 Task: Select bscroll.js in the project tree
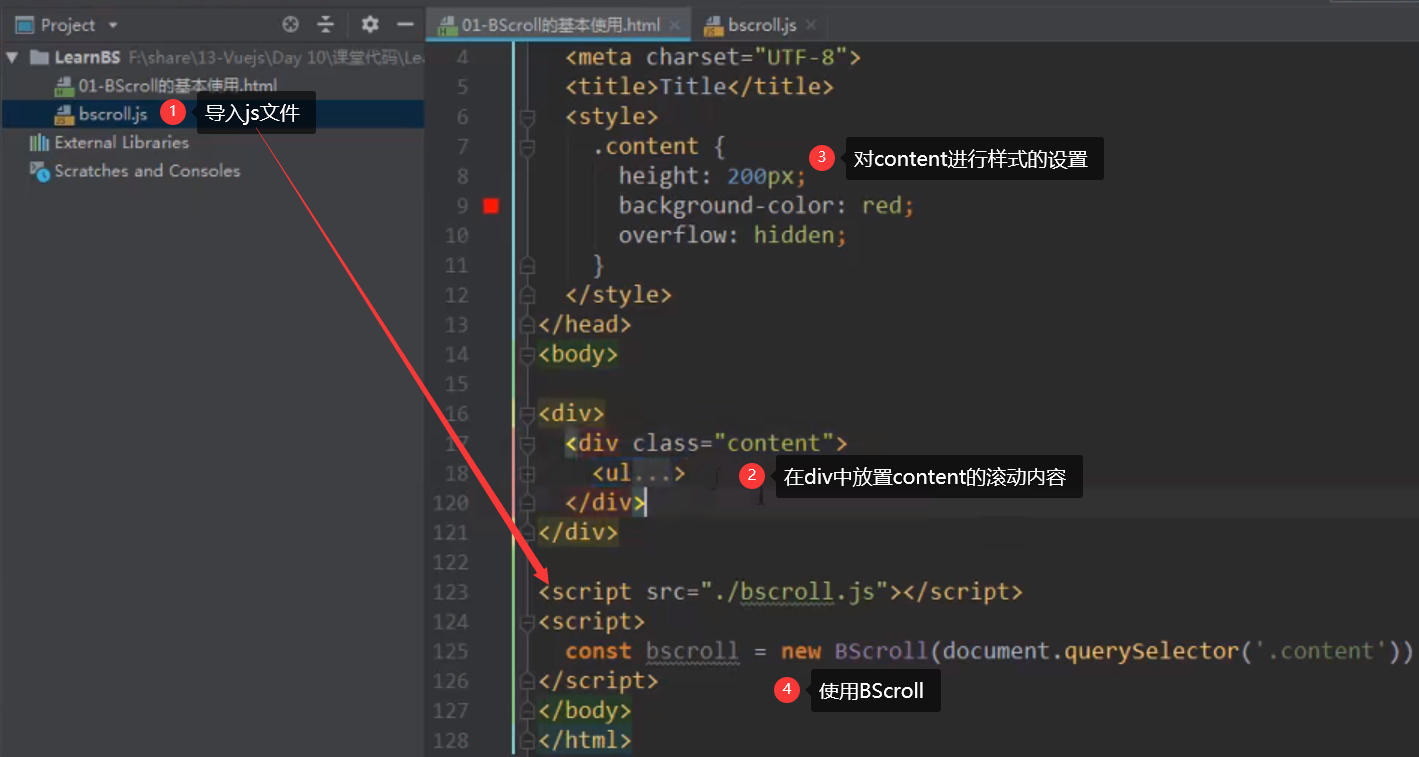[113, 114]
